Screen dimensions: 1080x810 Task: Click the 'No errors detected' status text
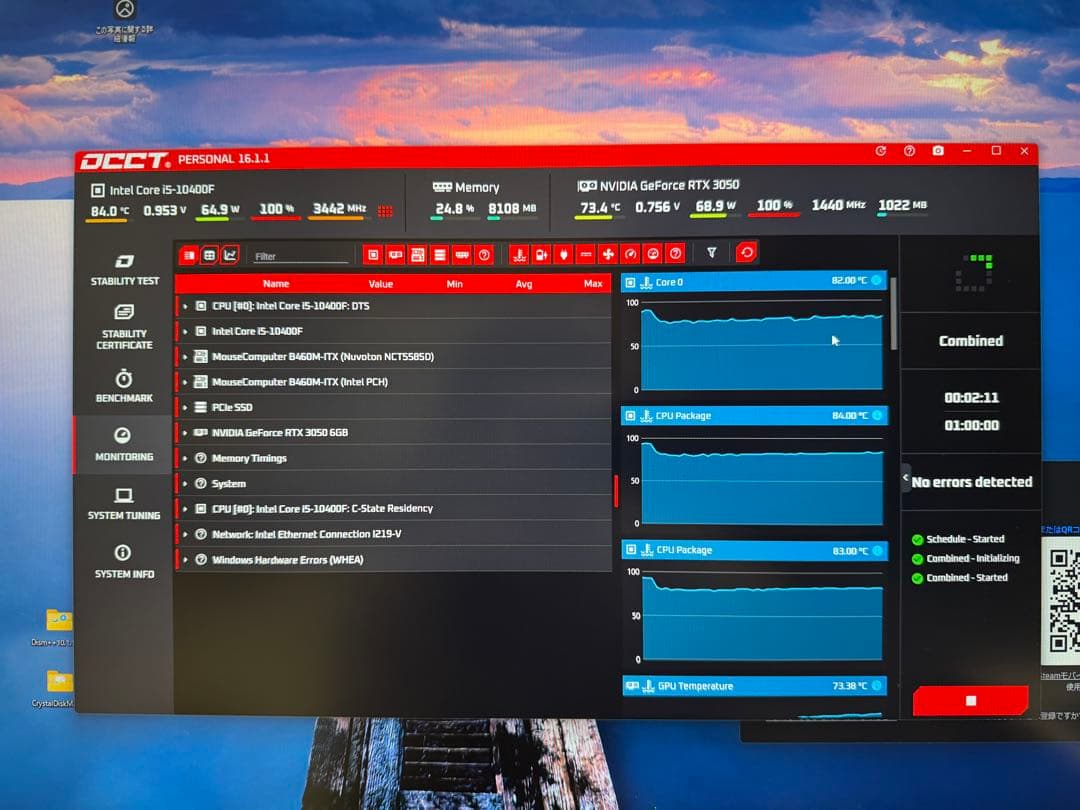[x=971, y=482]
